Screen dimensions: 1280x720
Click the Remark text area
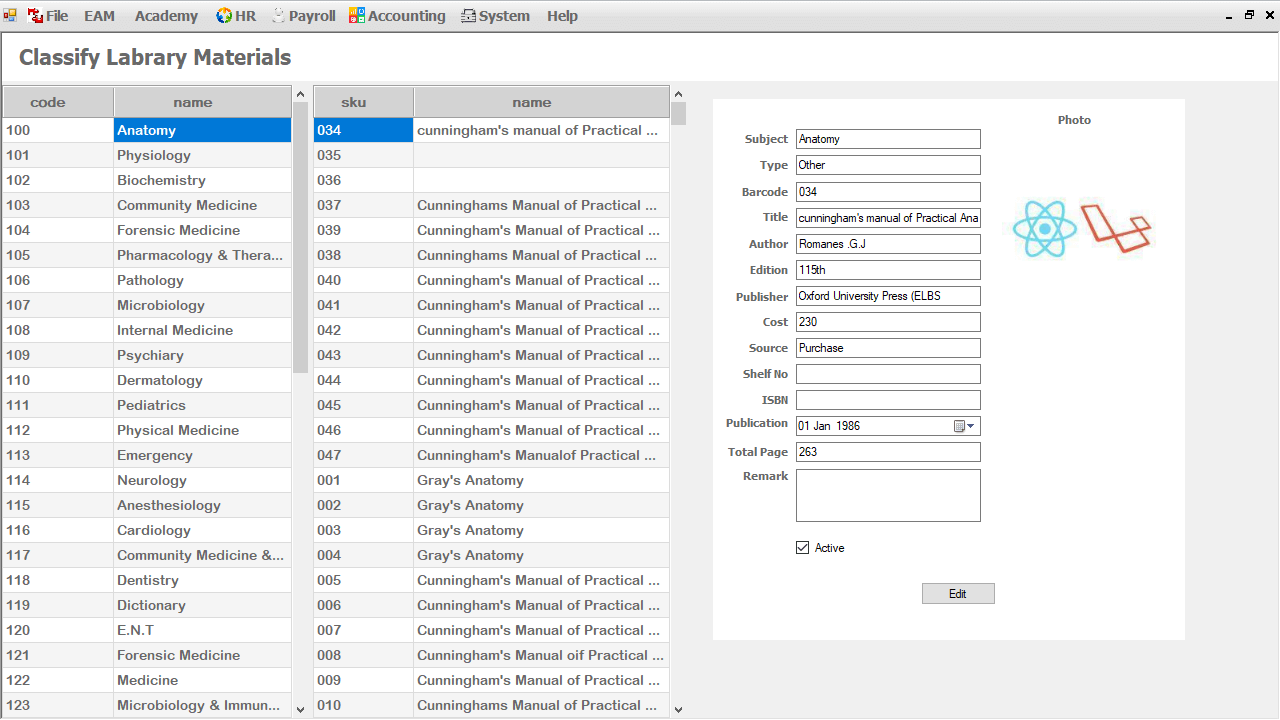pos(888,496)
